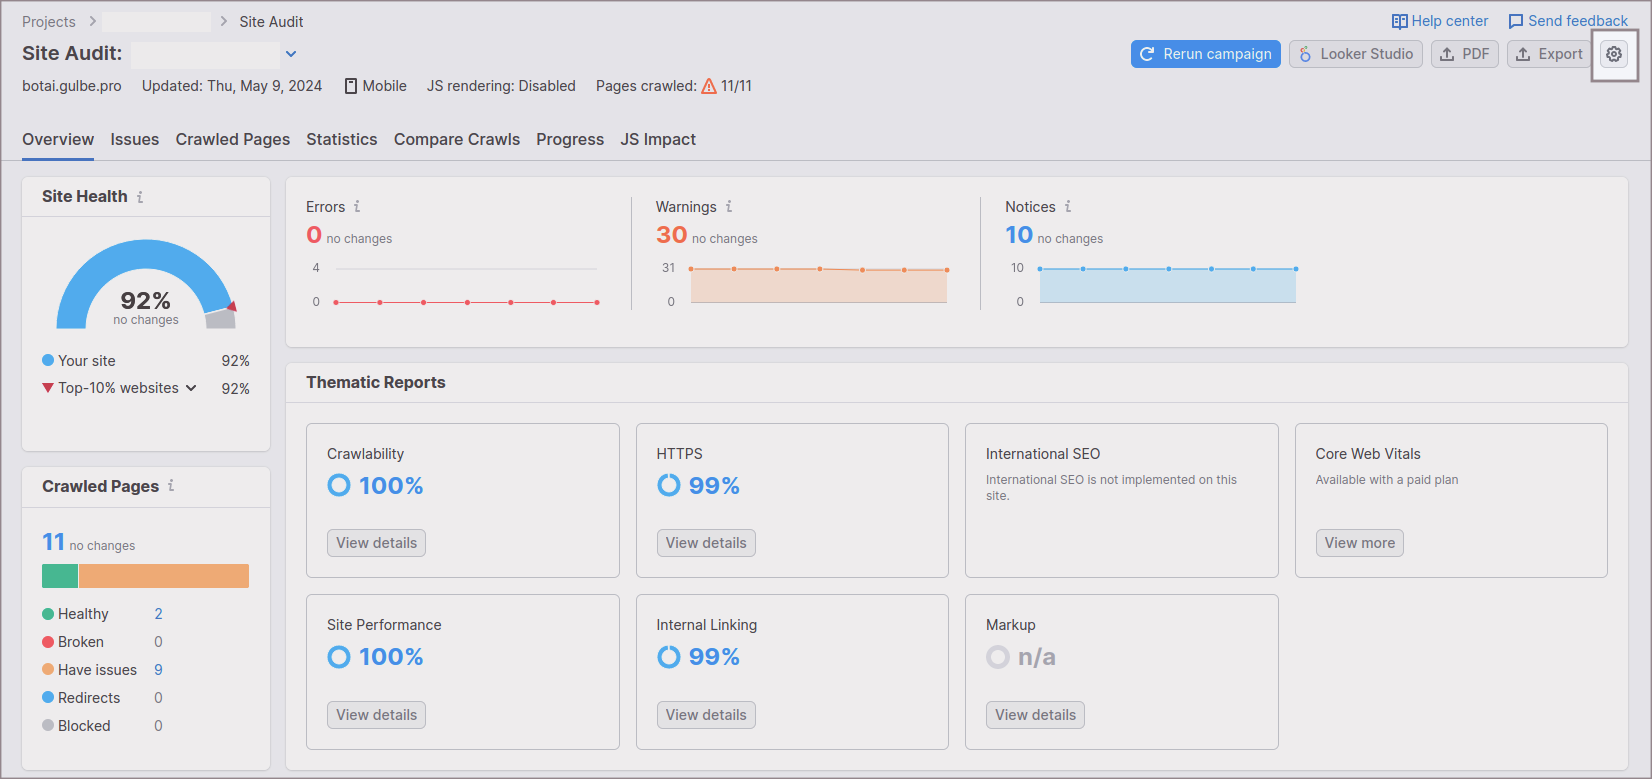Click the Notices info icon
Image resolution: width=1652 pixels, height=779 pixels.
click(1068, 207)
